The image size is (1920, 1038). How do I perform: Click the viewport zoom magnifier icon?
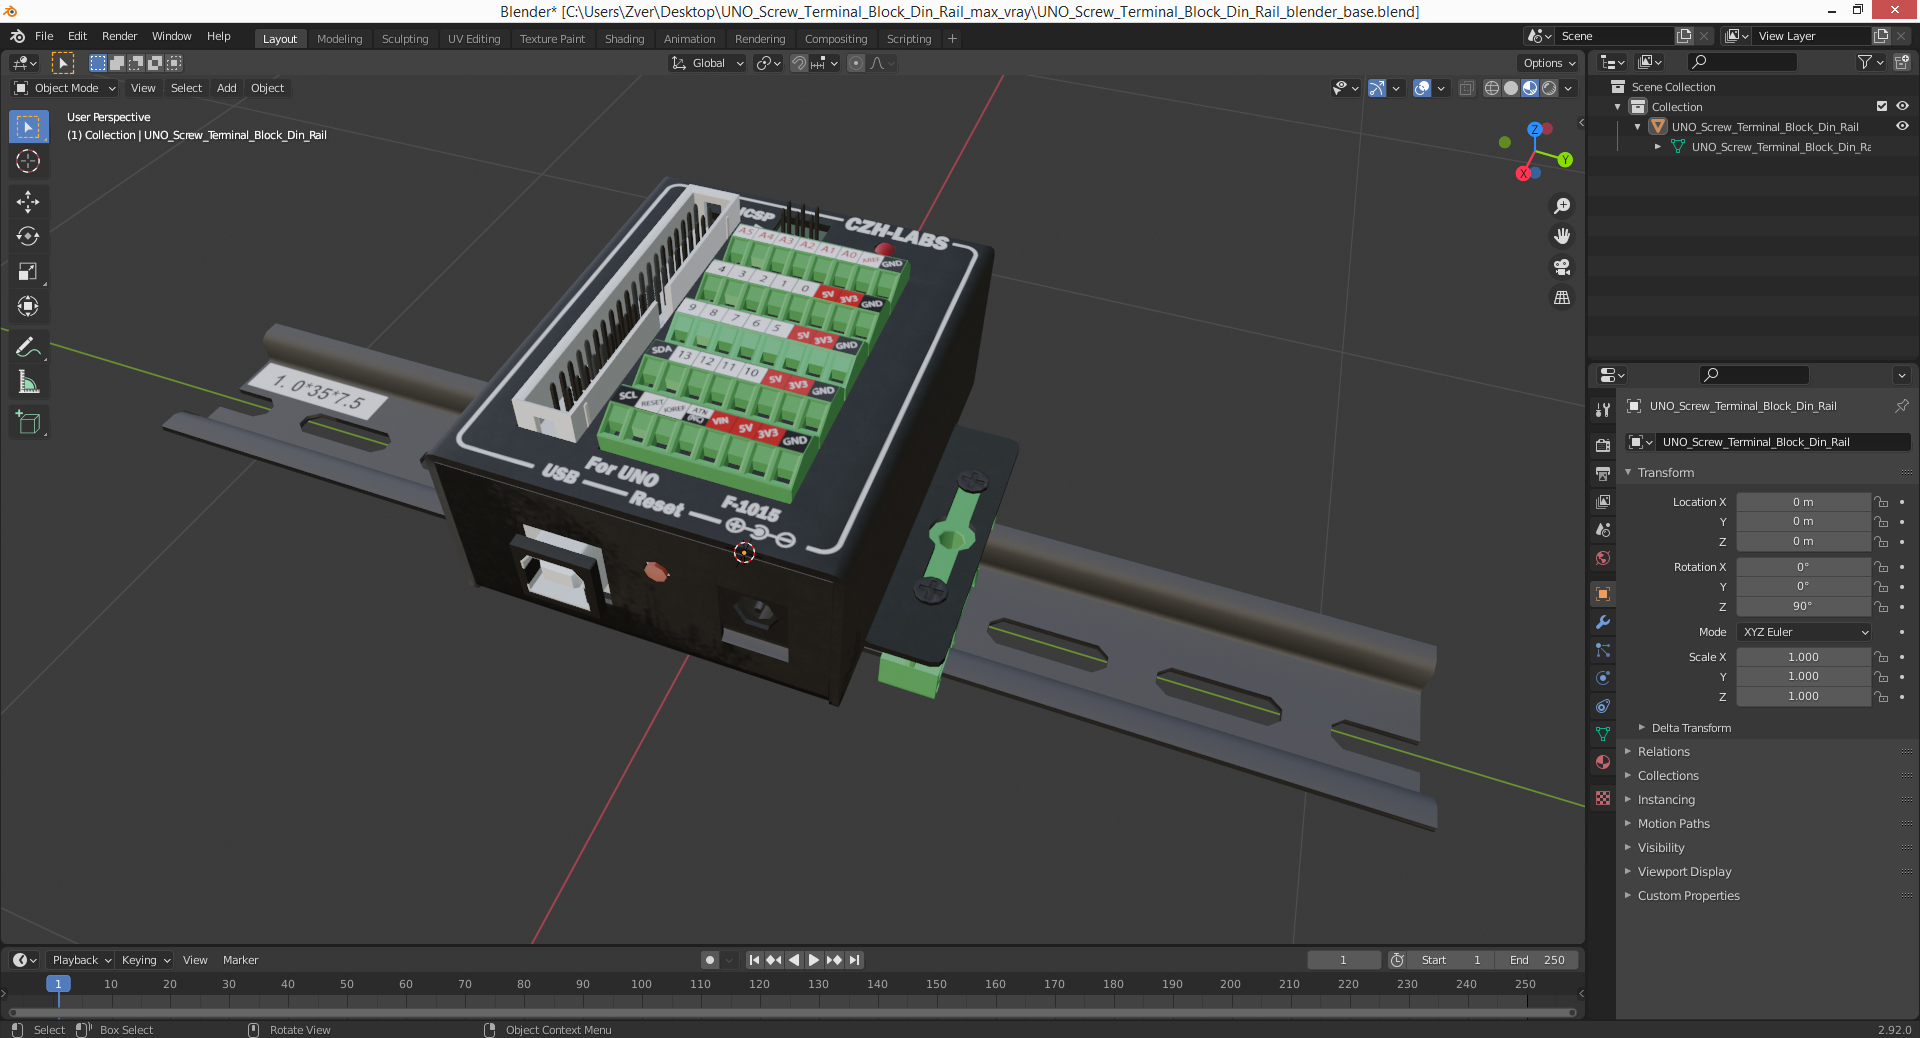pos(1561,206)
